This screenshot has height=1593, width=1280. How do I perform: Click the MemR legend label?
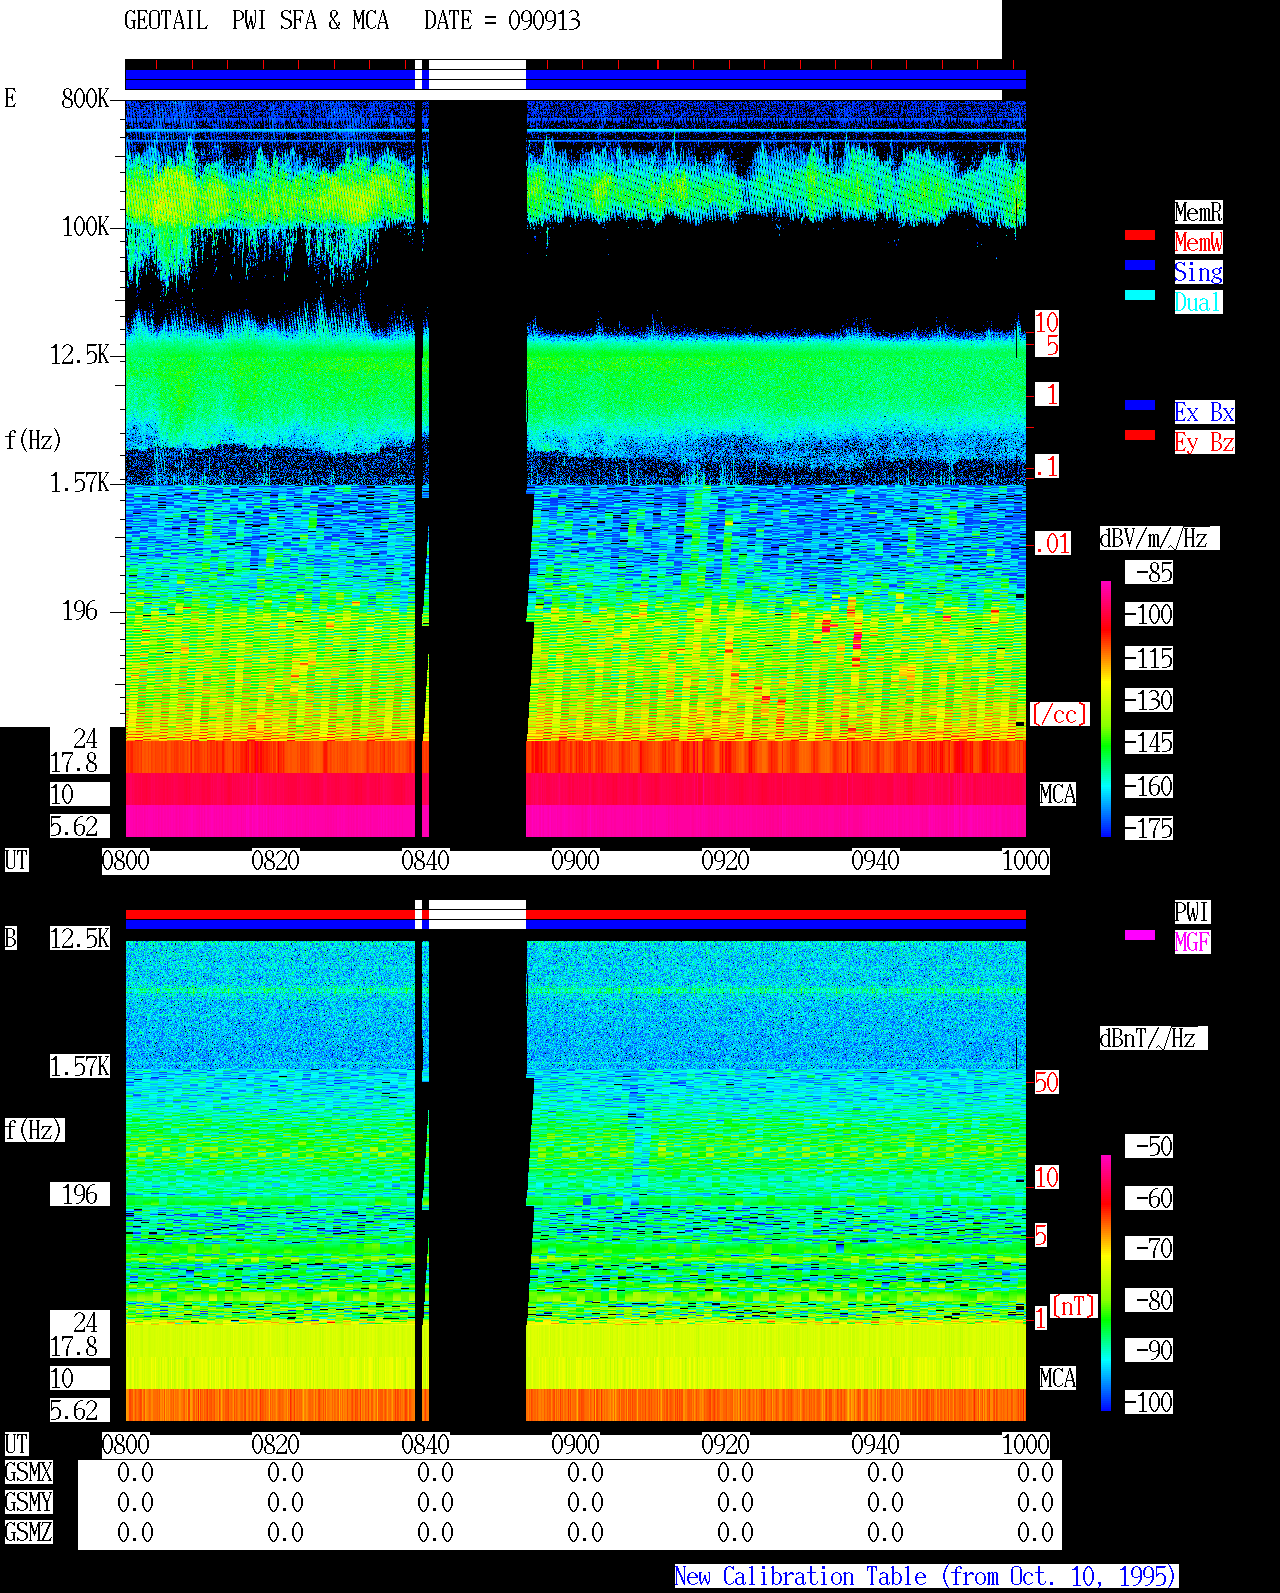tap(1198, 212)
